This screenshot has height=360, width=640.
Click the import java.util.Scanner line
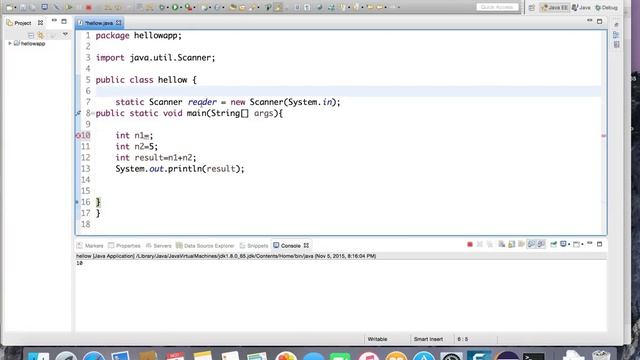tap(155, 58)
